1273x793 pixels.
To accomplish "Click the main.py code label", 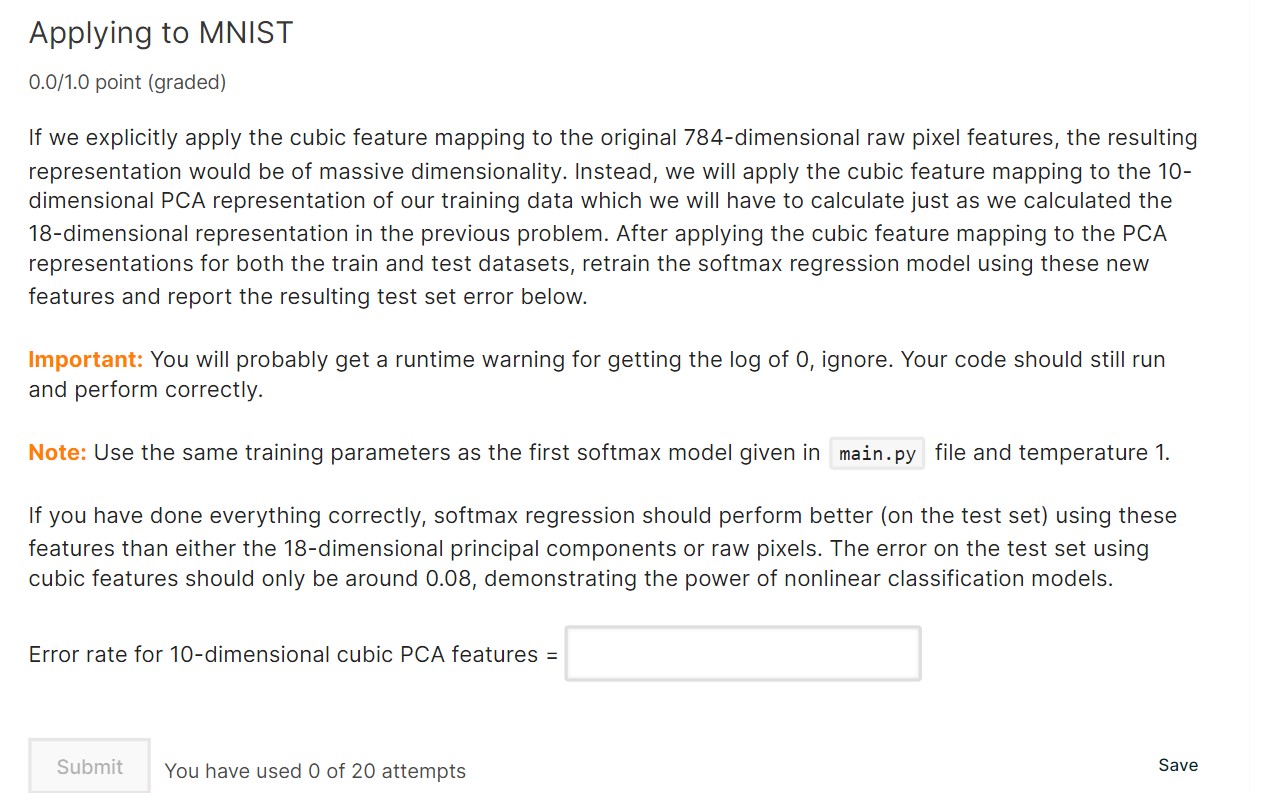I will point(875,453).
